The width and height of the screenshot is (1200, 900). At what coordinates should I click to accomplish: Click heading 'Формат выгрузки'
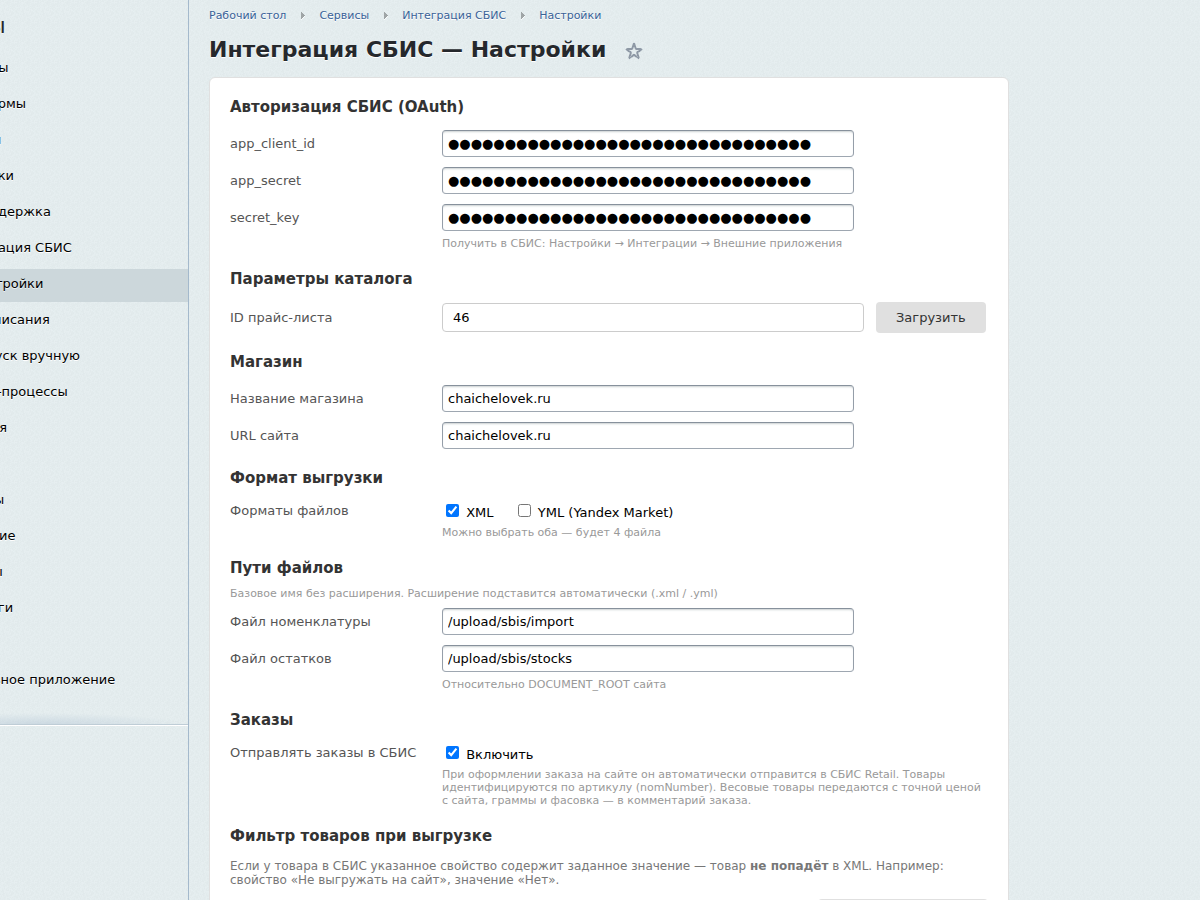click(306, 478)
